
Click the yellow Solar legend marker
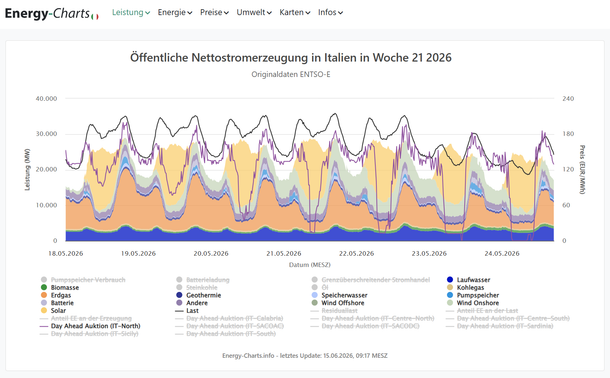pos(44,310)
